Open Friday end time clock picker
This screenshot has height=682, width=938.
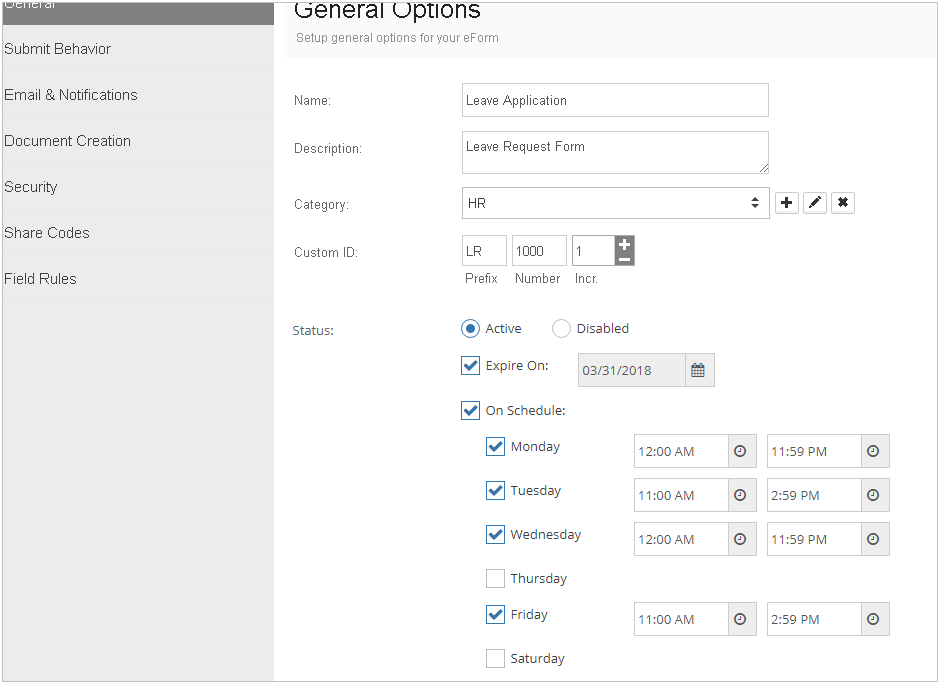click(x=873, y=619)
